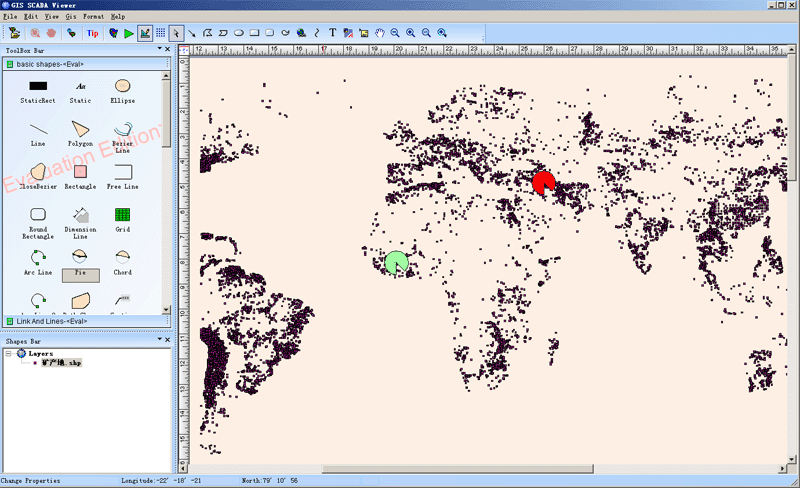Click the red pie shape on map
The height and width of the screenshot is (488, 800).
tap(543, 182)
